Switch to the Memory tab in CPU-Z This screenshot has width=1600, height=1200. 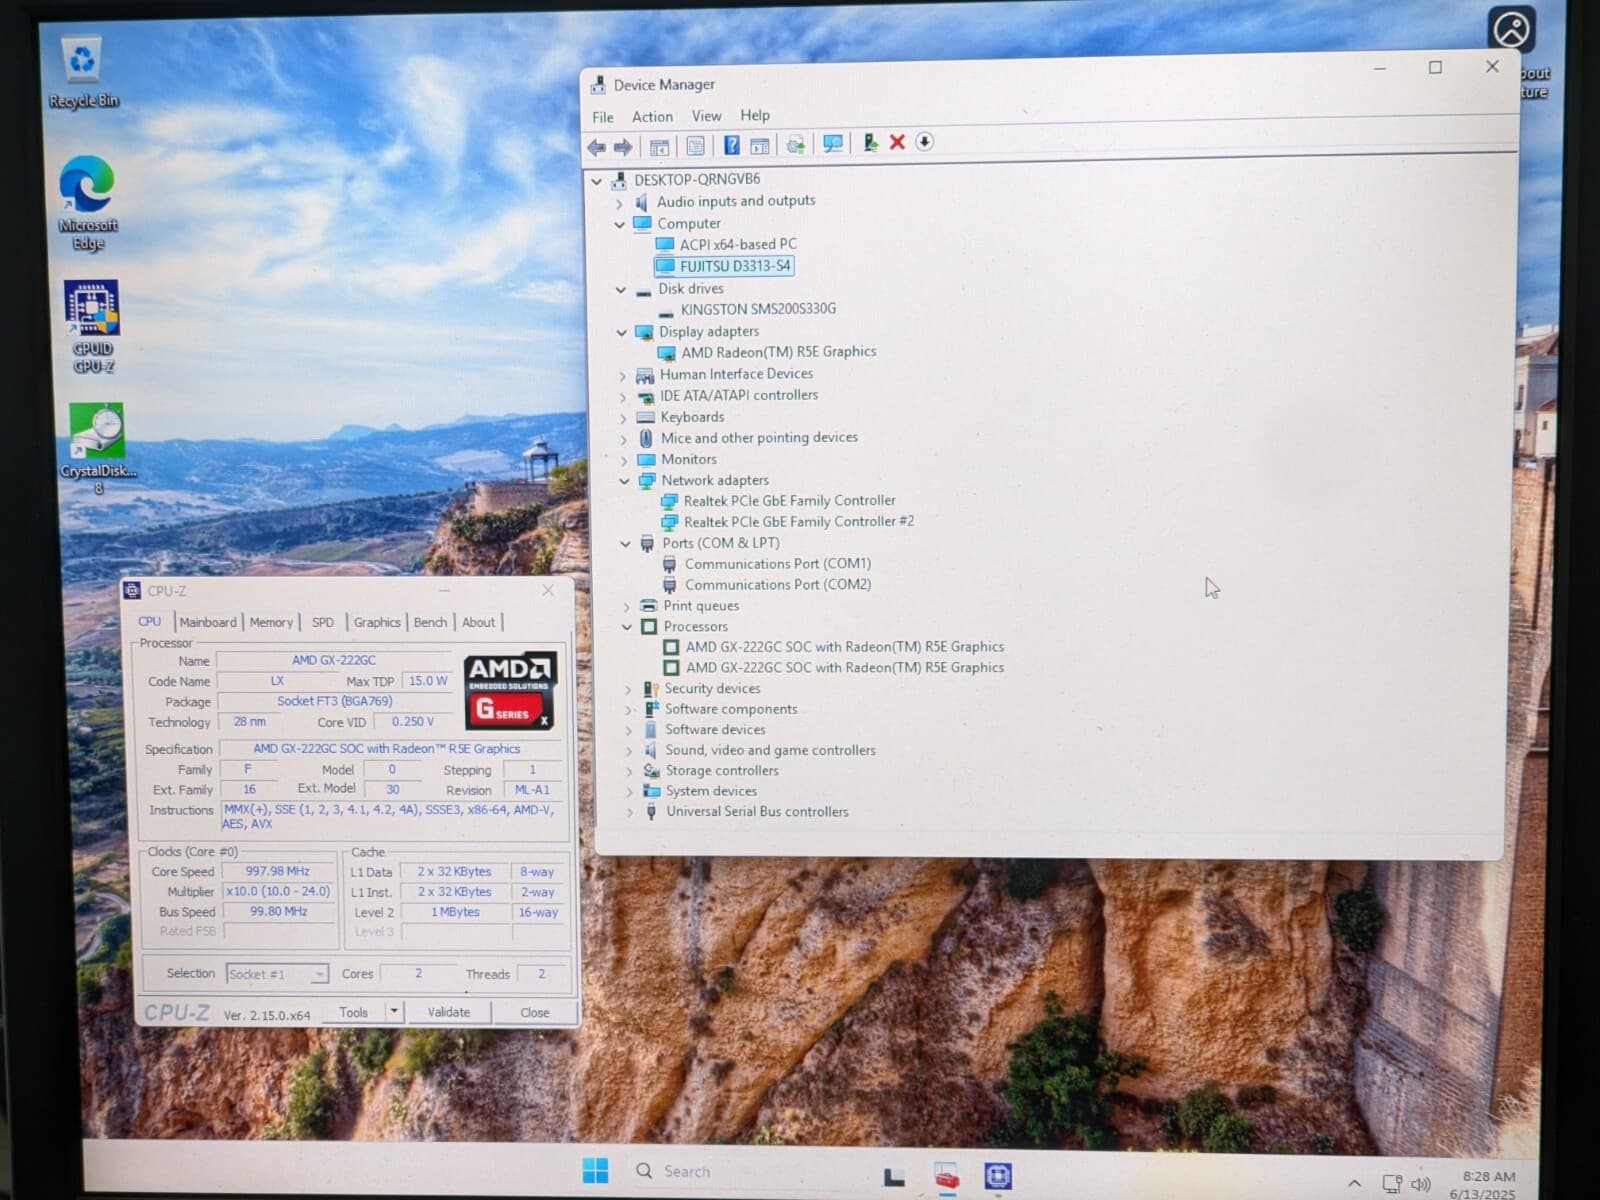click(271, 622)
